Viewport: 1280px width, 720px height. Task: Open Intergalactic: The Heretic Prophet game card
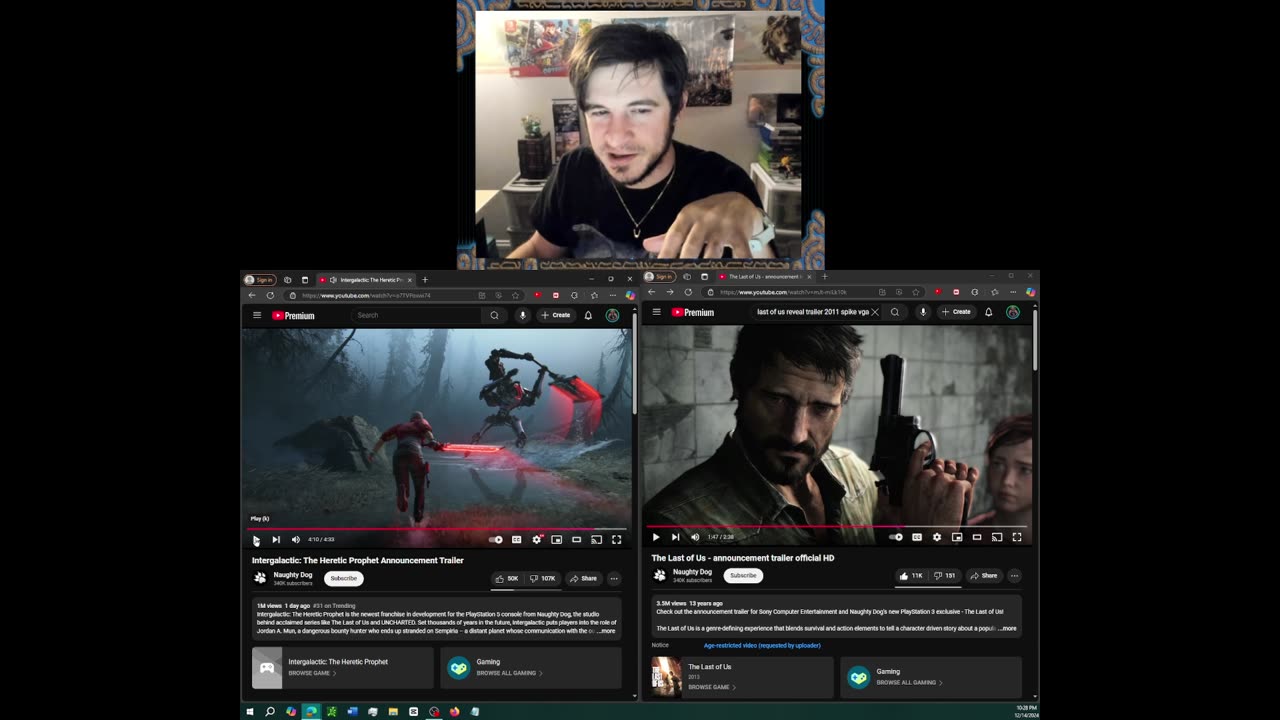pyautogui.click(x=343, y=668)
